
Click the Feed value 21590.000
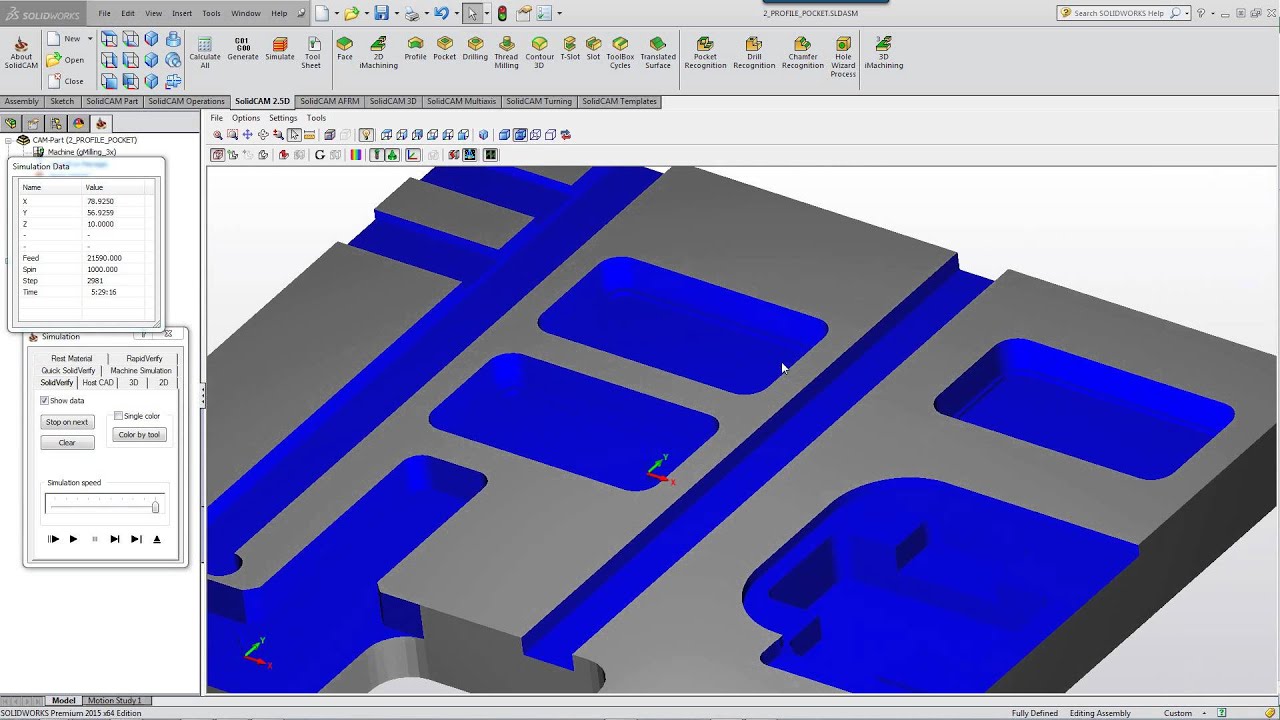pyautogui.click(x=104, y=258)
